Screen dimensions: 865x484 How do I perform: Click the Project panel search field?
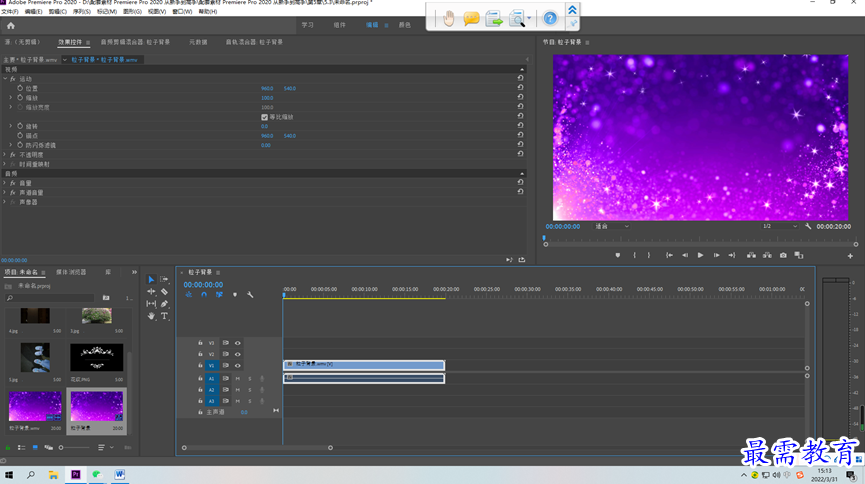coord(50,298)
